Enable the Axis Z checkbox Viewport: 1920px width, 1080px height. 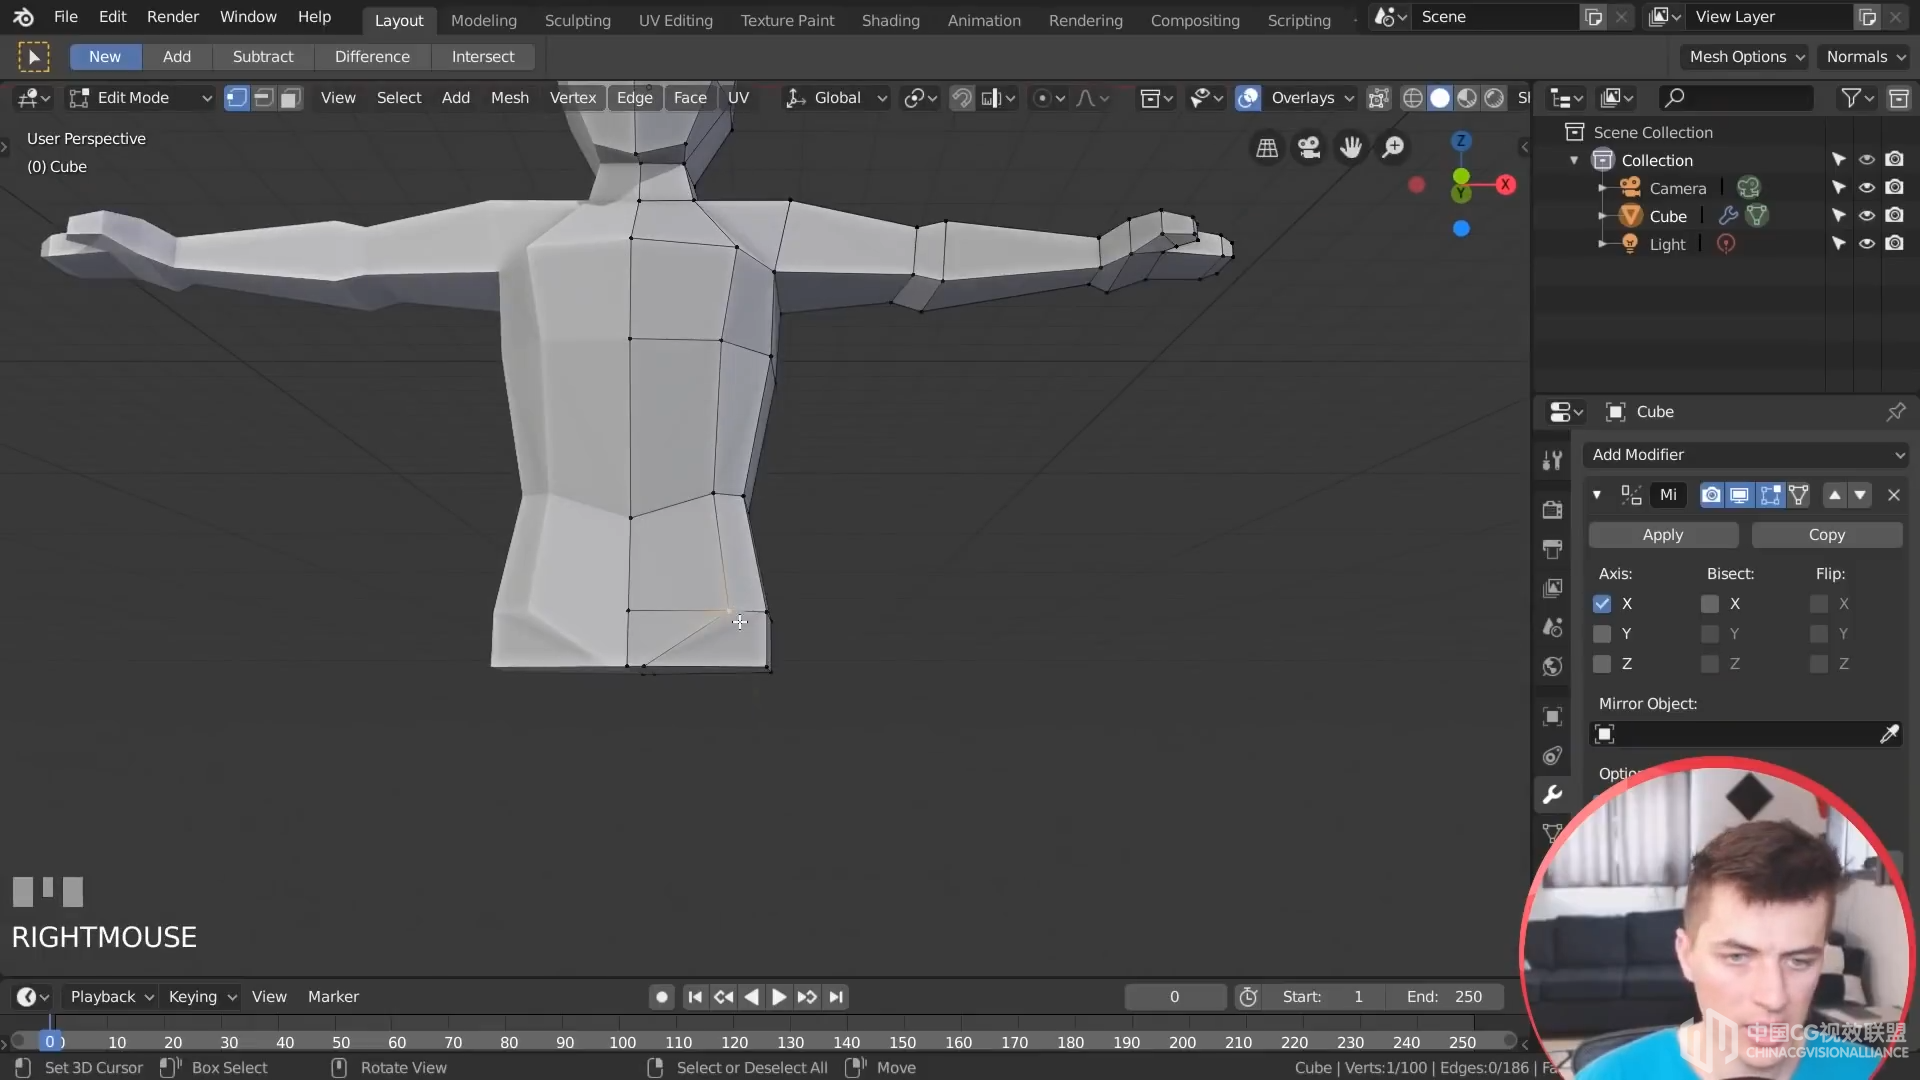point(1602,664)
